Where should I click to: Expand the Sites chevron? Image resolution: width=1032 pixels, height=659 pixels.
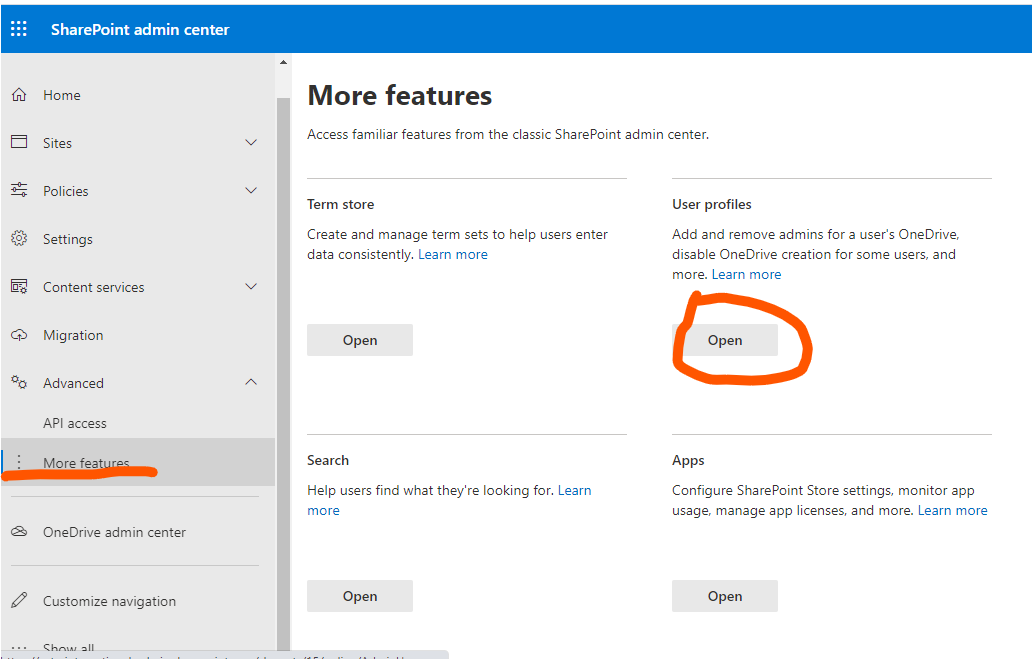point(251,142)
